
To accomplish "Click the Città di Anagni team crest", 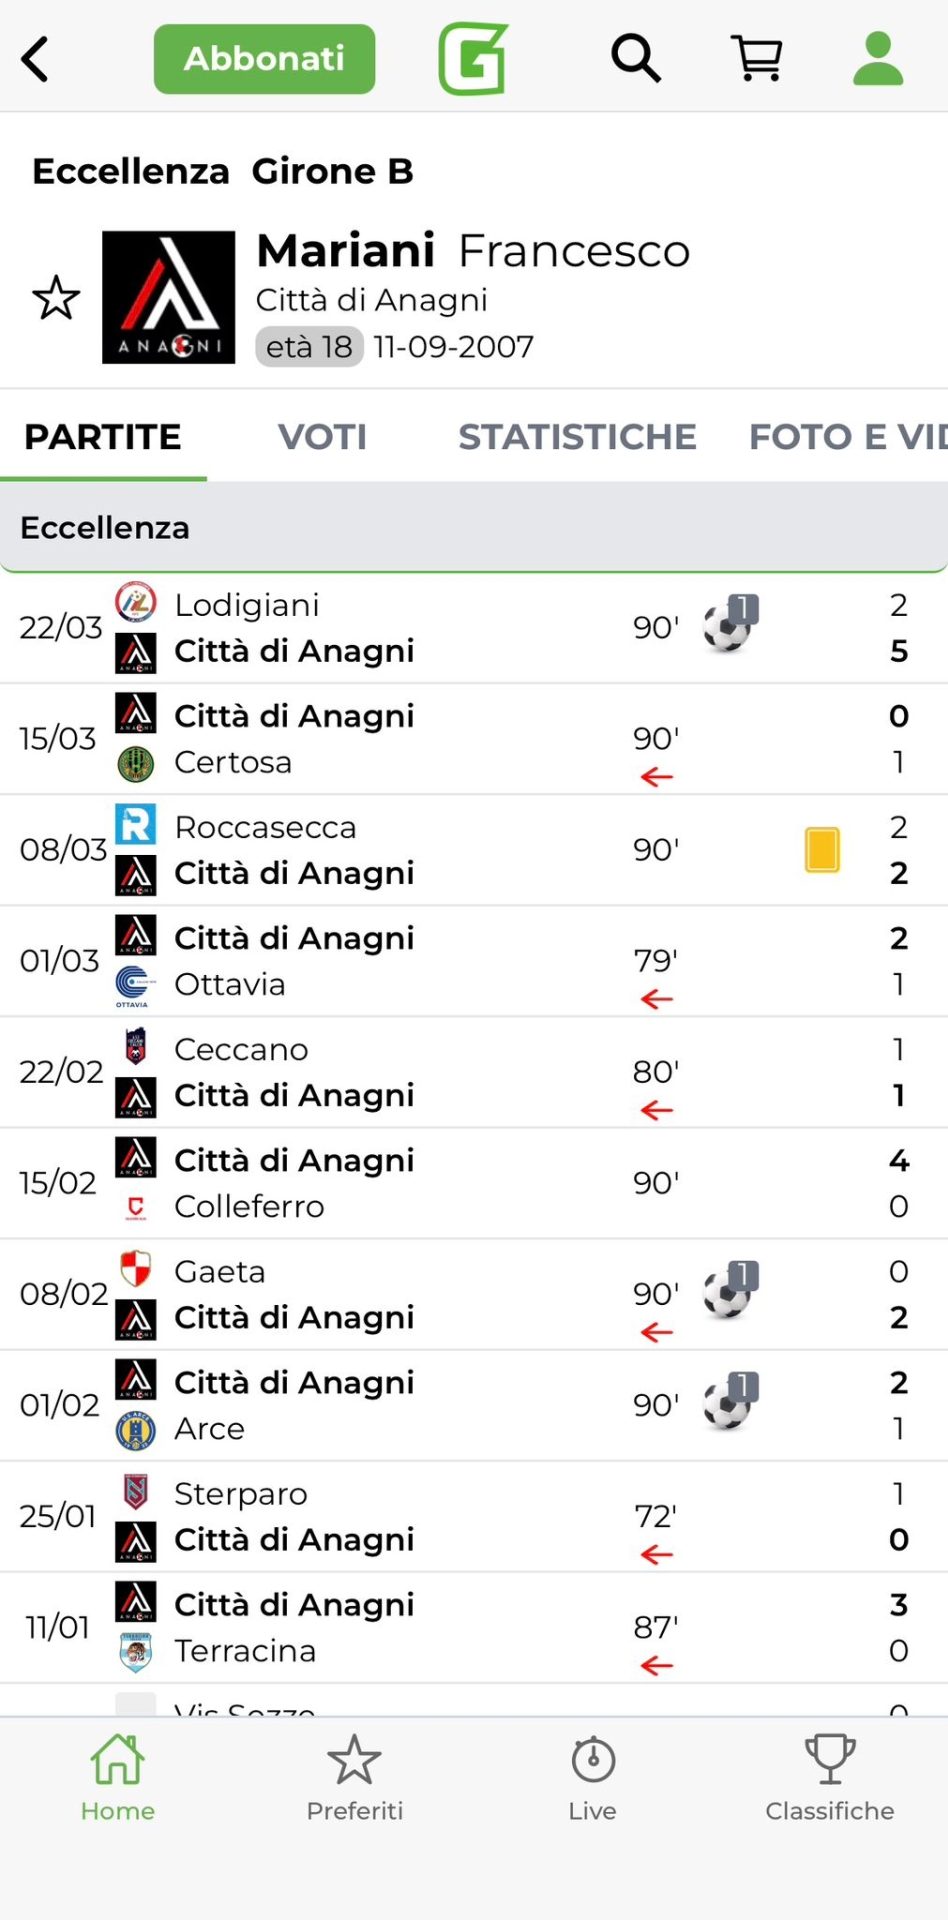I will coord(169,297).
